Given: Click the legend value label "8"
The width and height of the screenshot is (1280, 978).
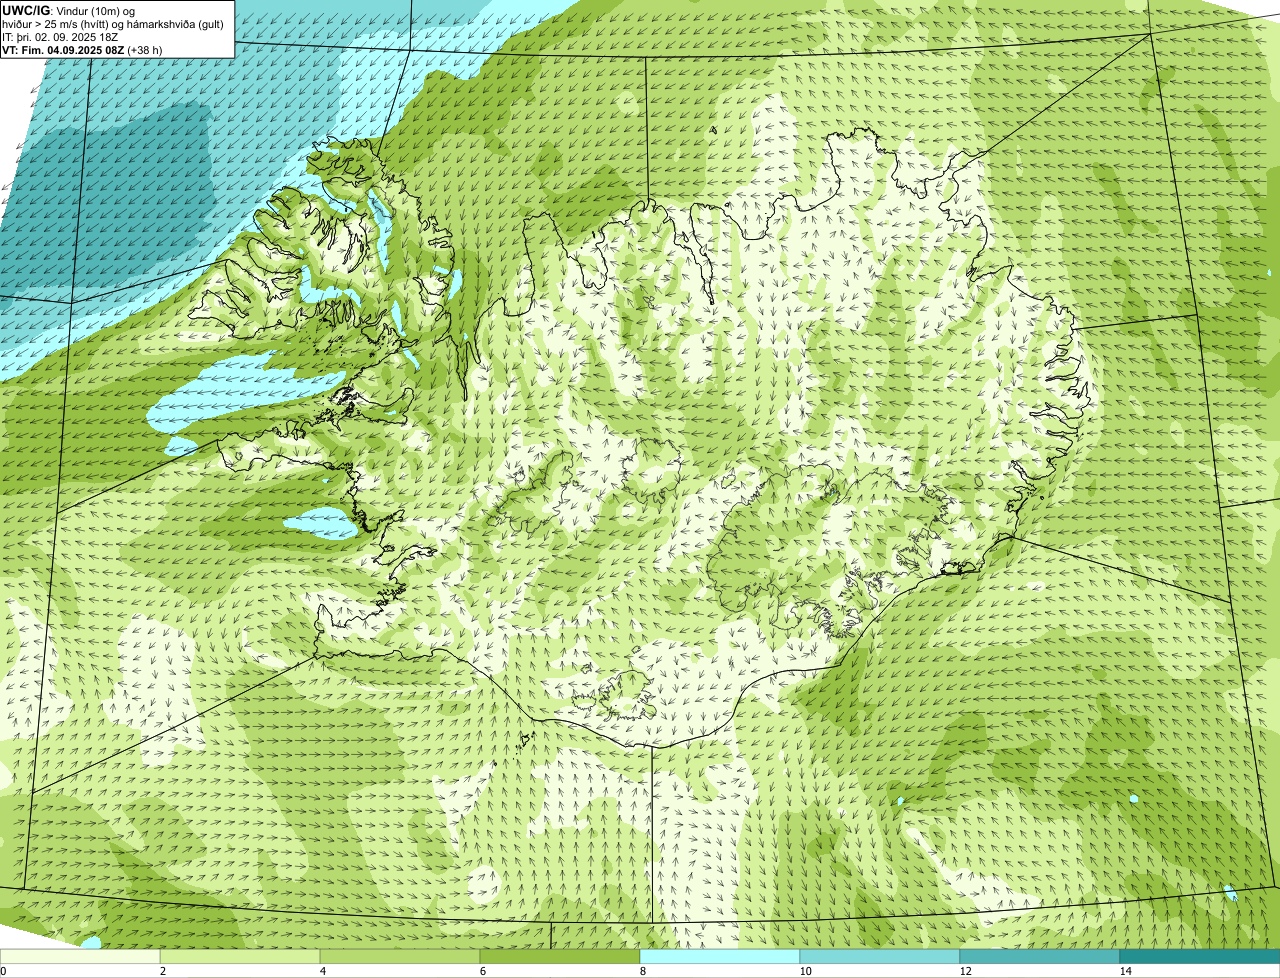Looking at the screenshot, I should point(642,971).
